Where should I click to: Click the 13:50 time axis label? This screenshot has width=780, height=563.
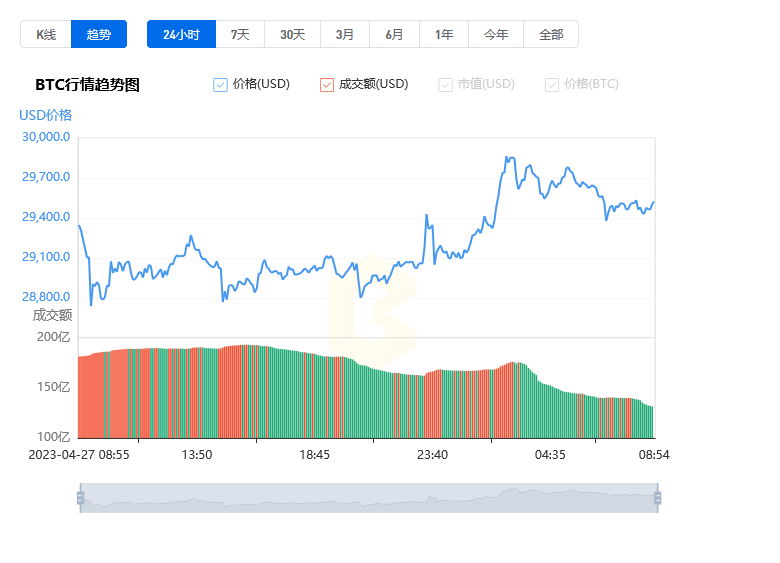(196, 454)
